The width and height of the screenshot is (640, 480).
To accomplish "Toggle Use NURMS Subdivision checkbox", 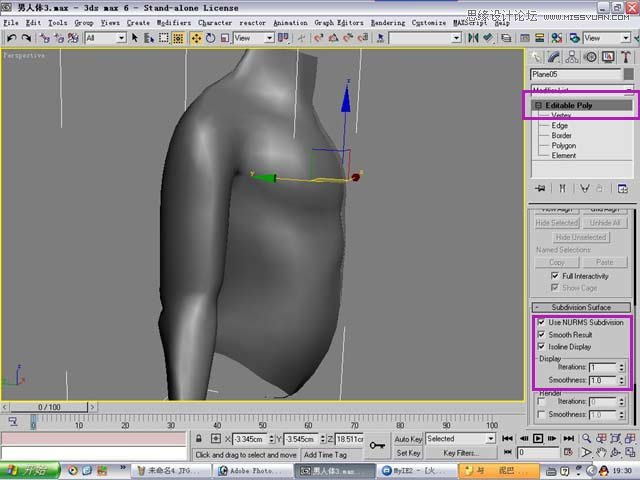I will 541,322.
